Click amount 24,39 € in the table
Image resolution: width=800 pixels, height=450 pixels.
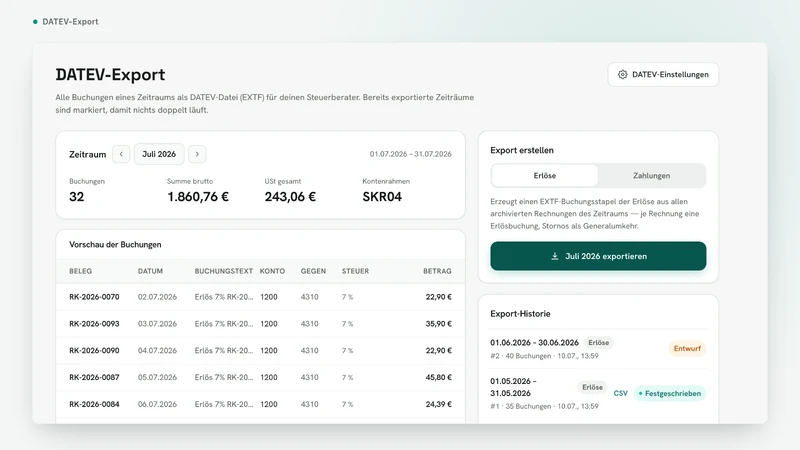click(x=439, y=404)
